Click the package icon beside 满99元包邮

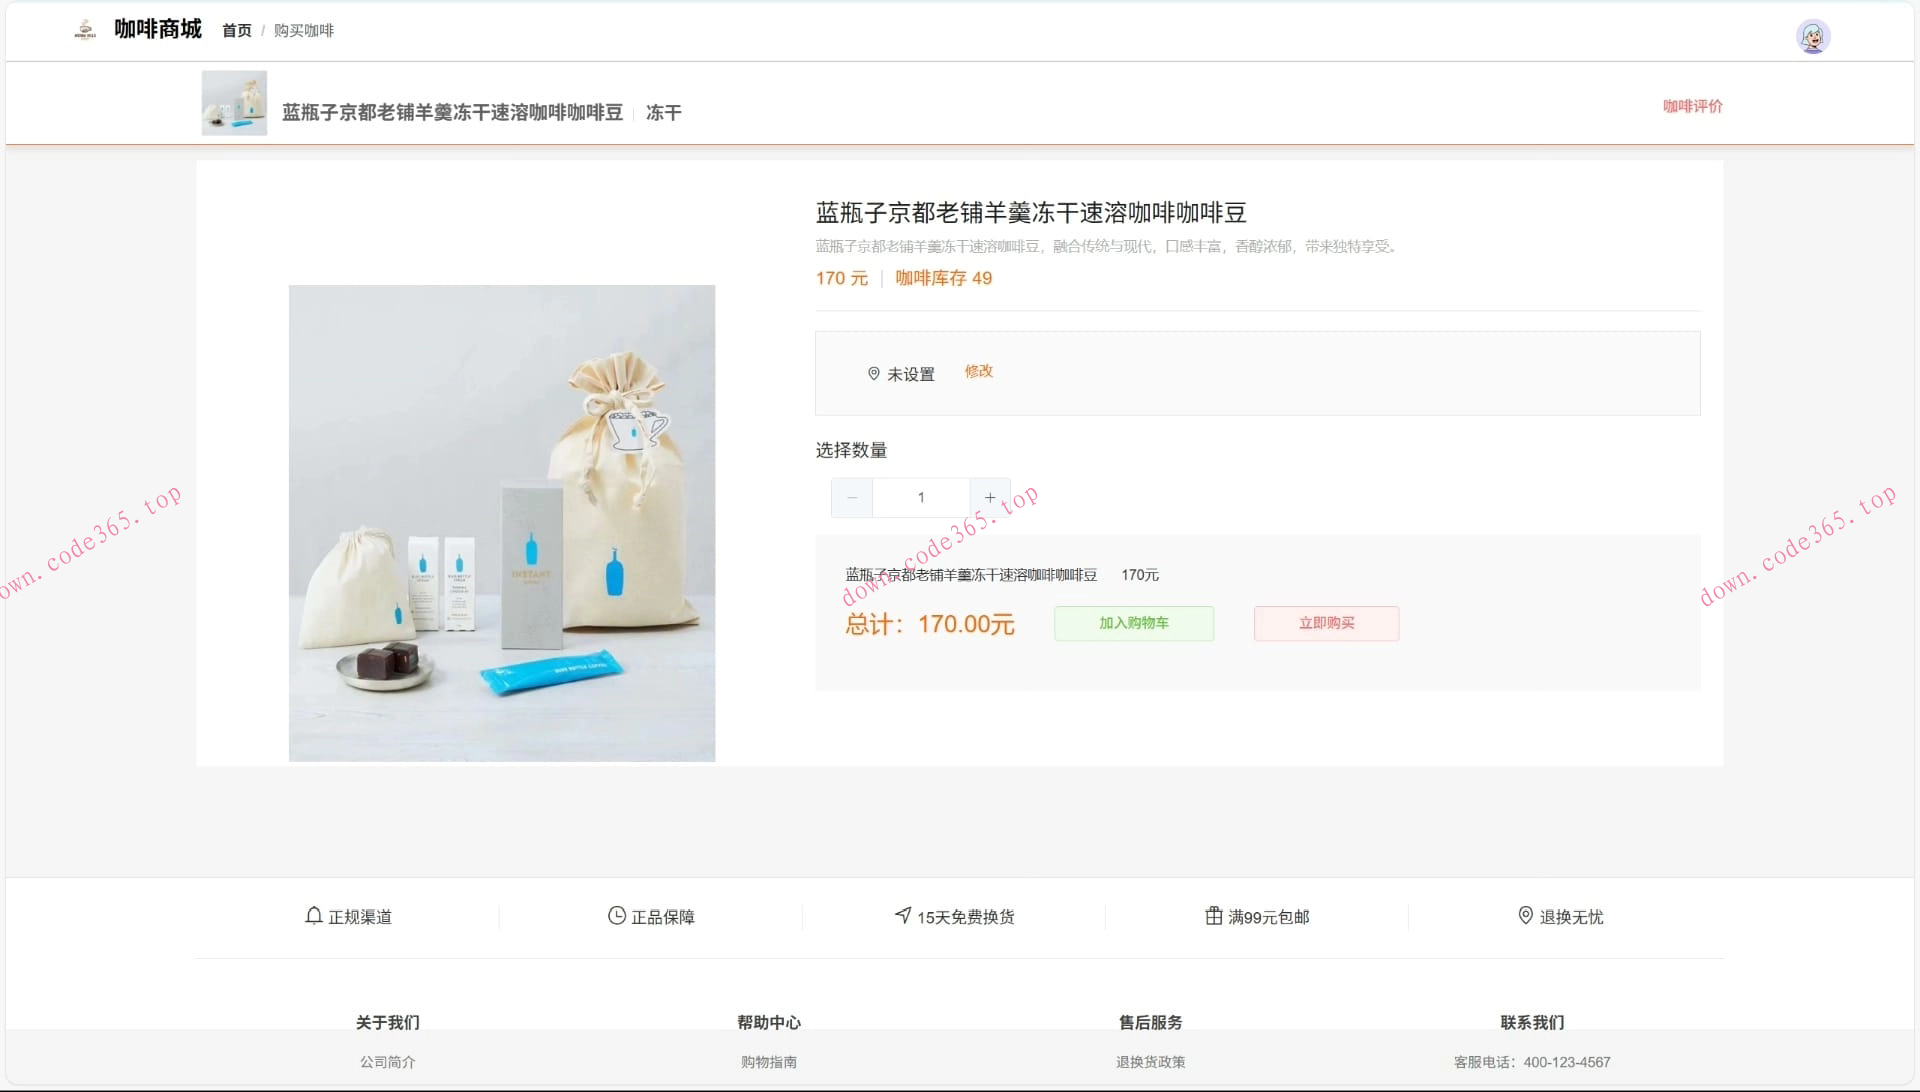click(1212, 914)
